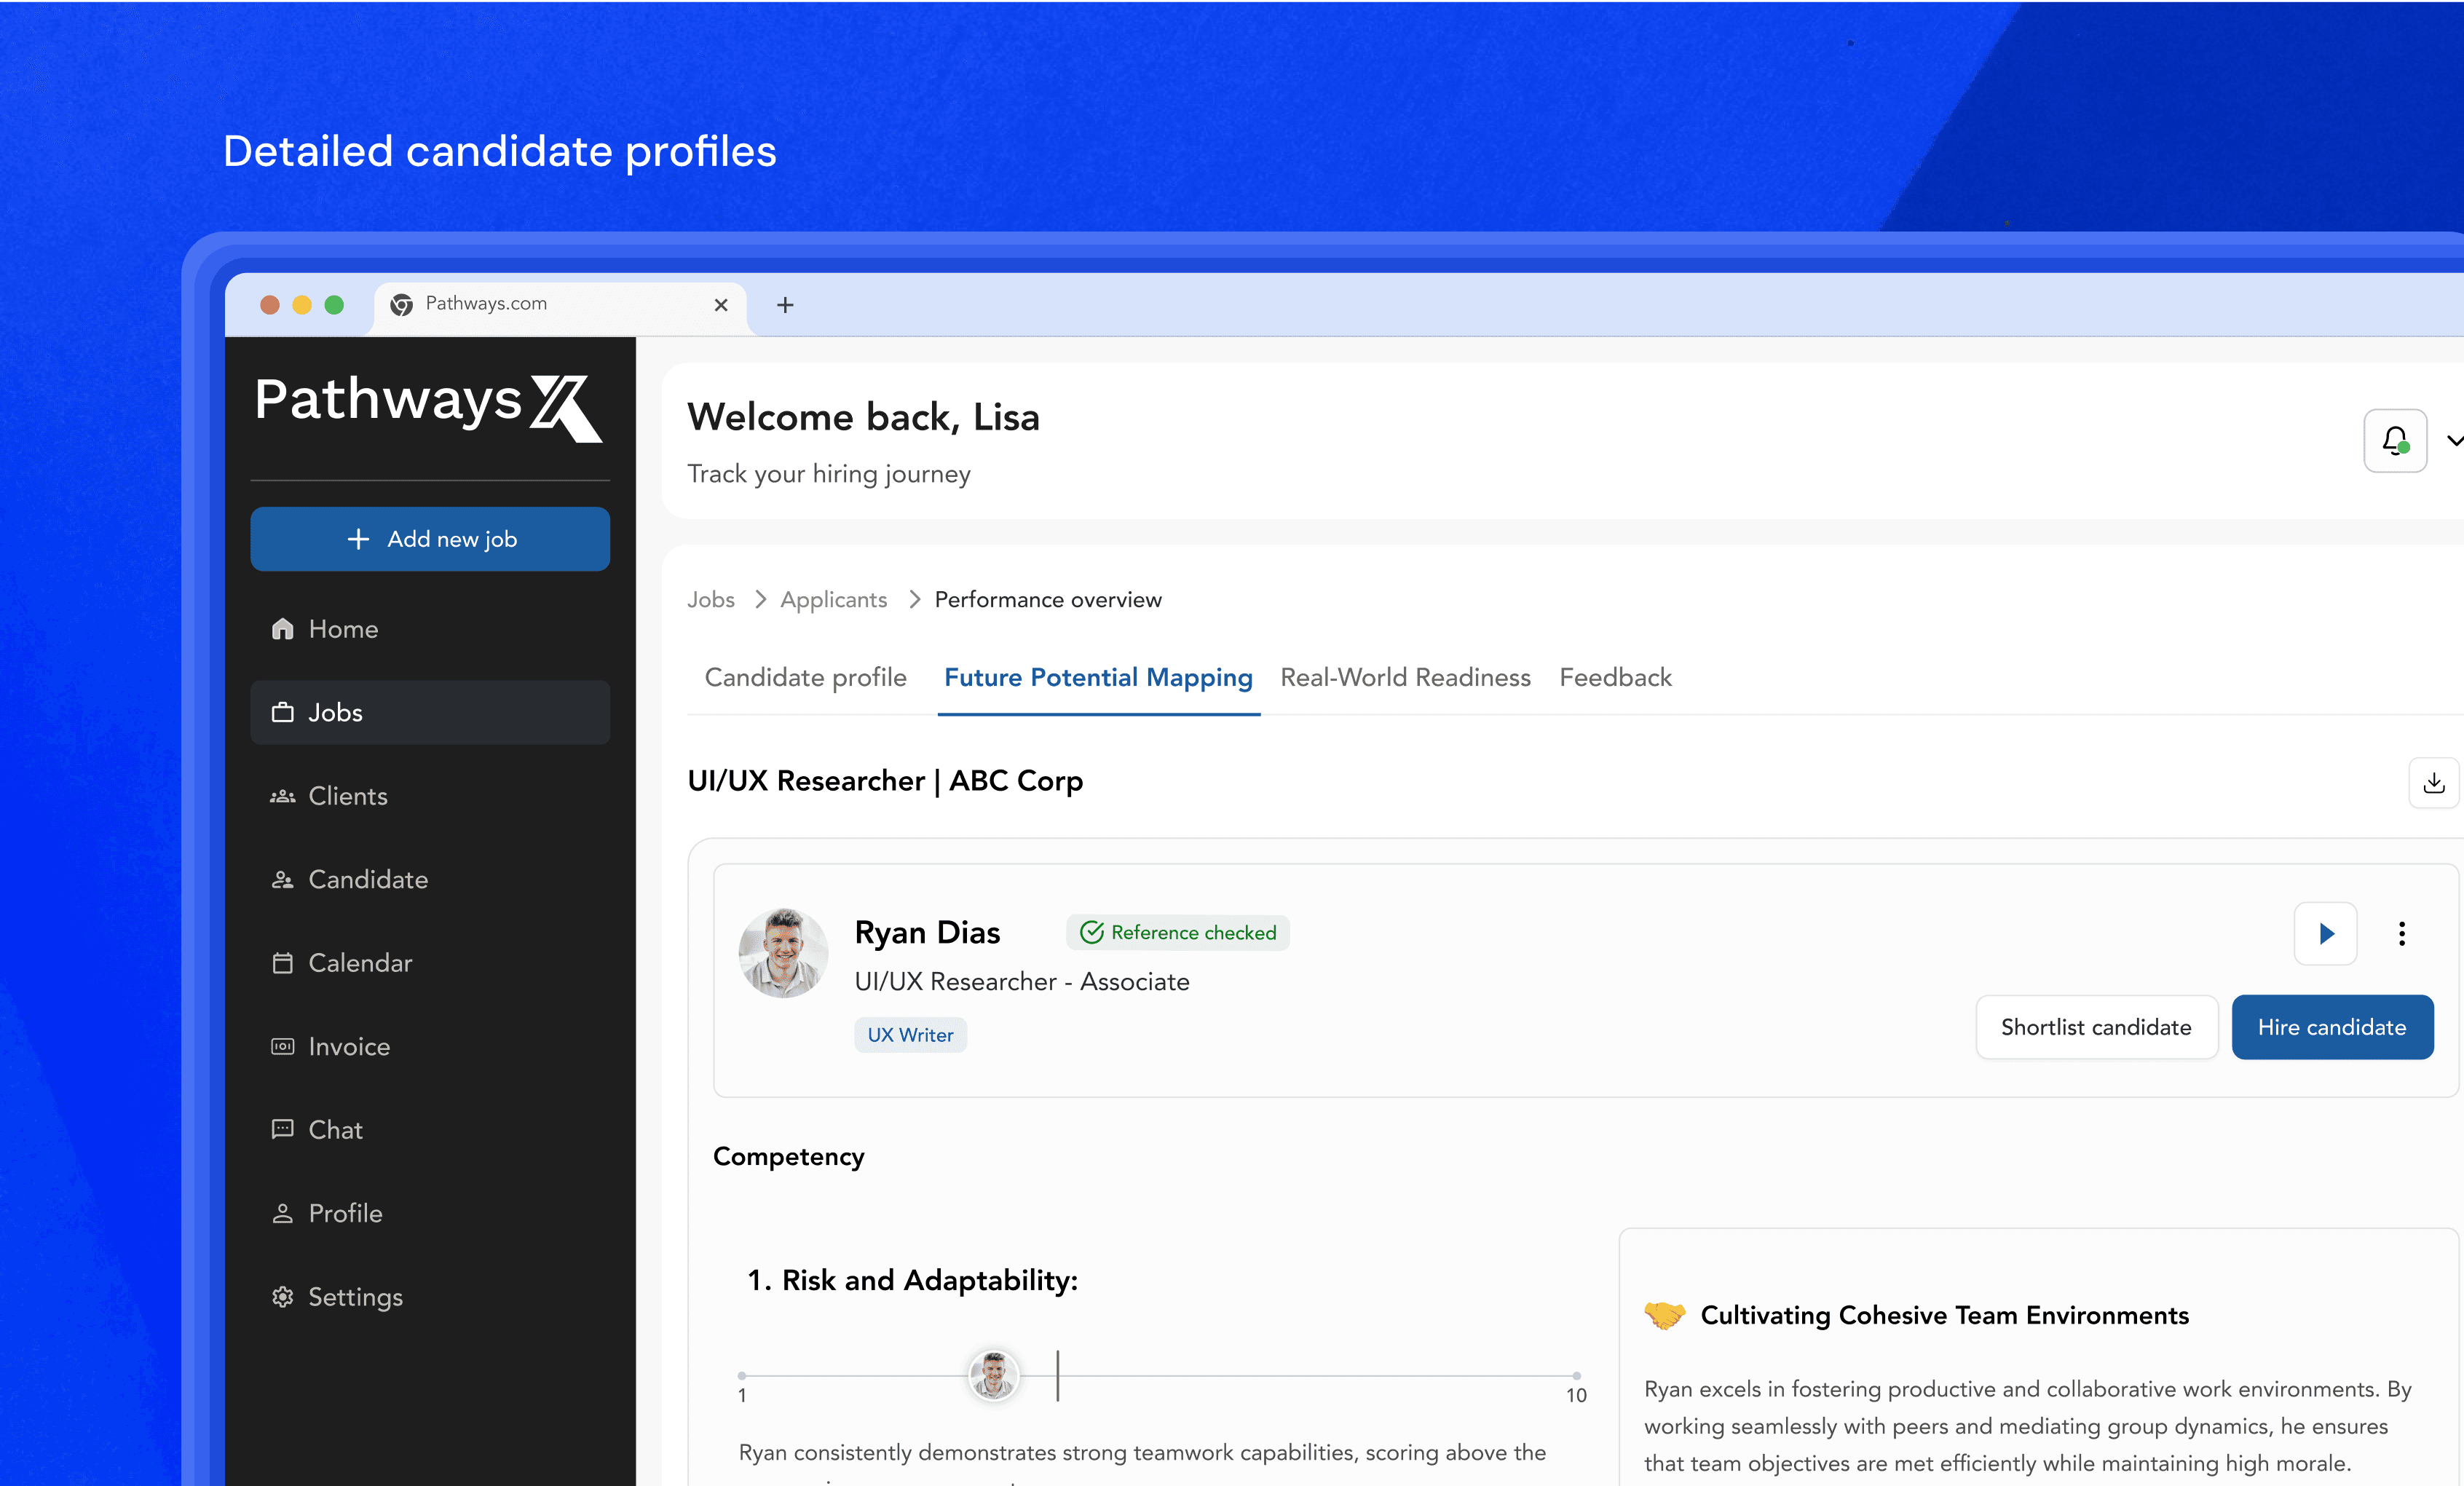This screenshot has height=1486, width=2464.
Task: Go to Home in the sidebar
Action: tap(430, 629)
